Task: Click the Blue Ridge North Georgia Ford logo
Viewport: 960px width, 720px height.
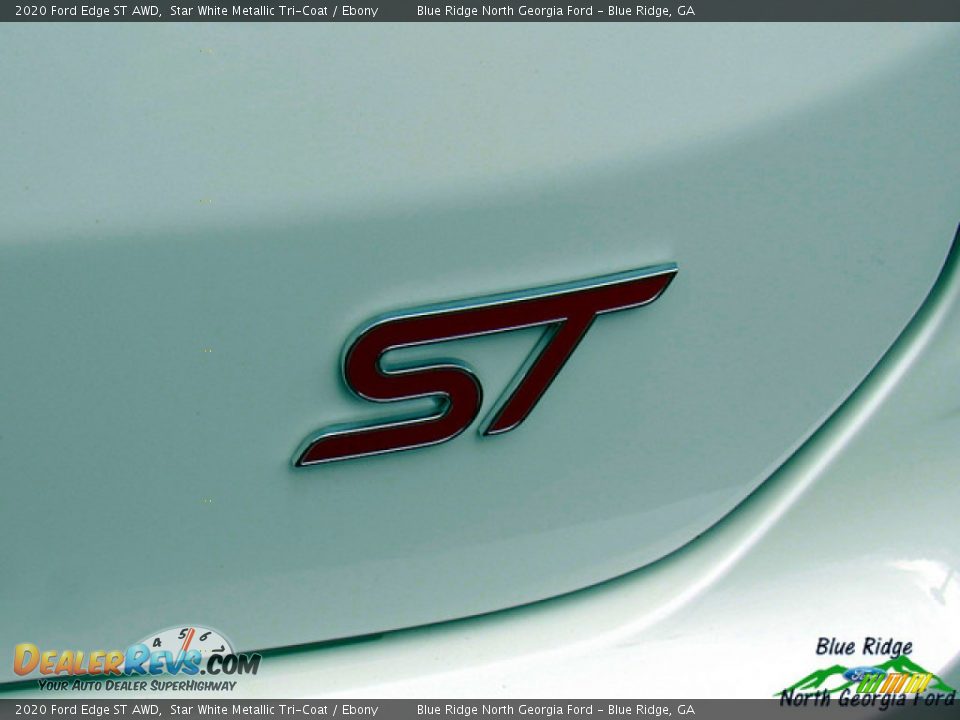Action: [866, 672]
